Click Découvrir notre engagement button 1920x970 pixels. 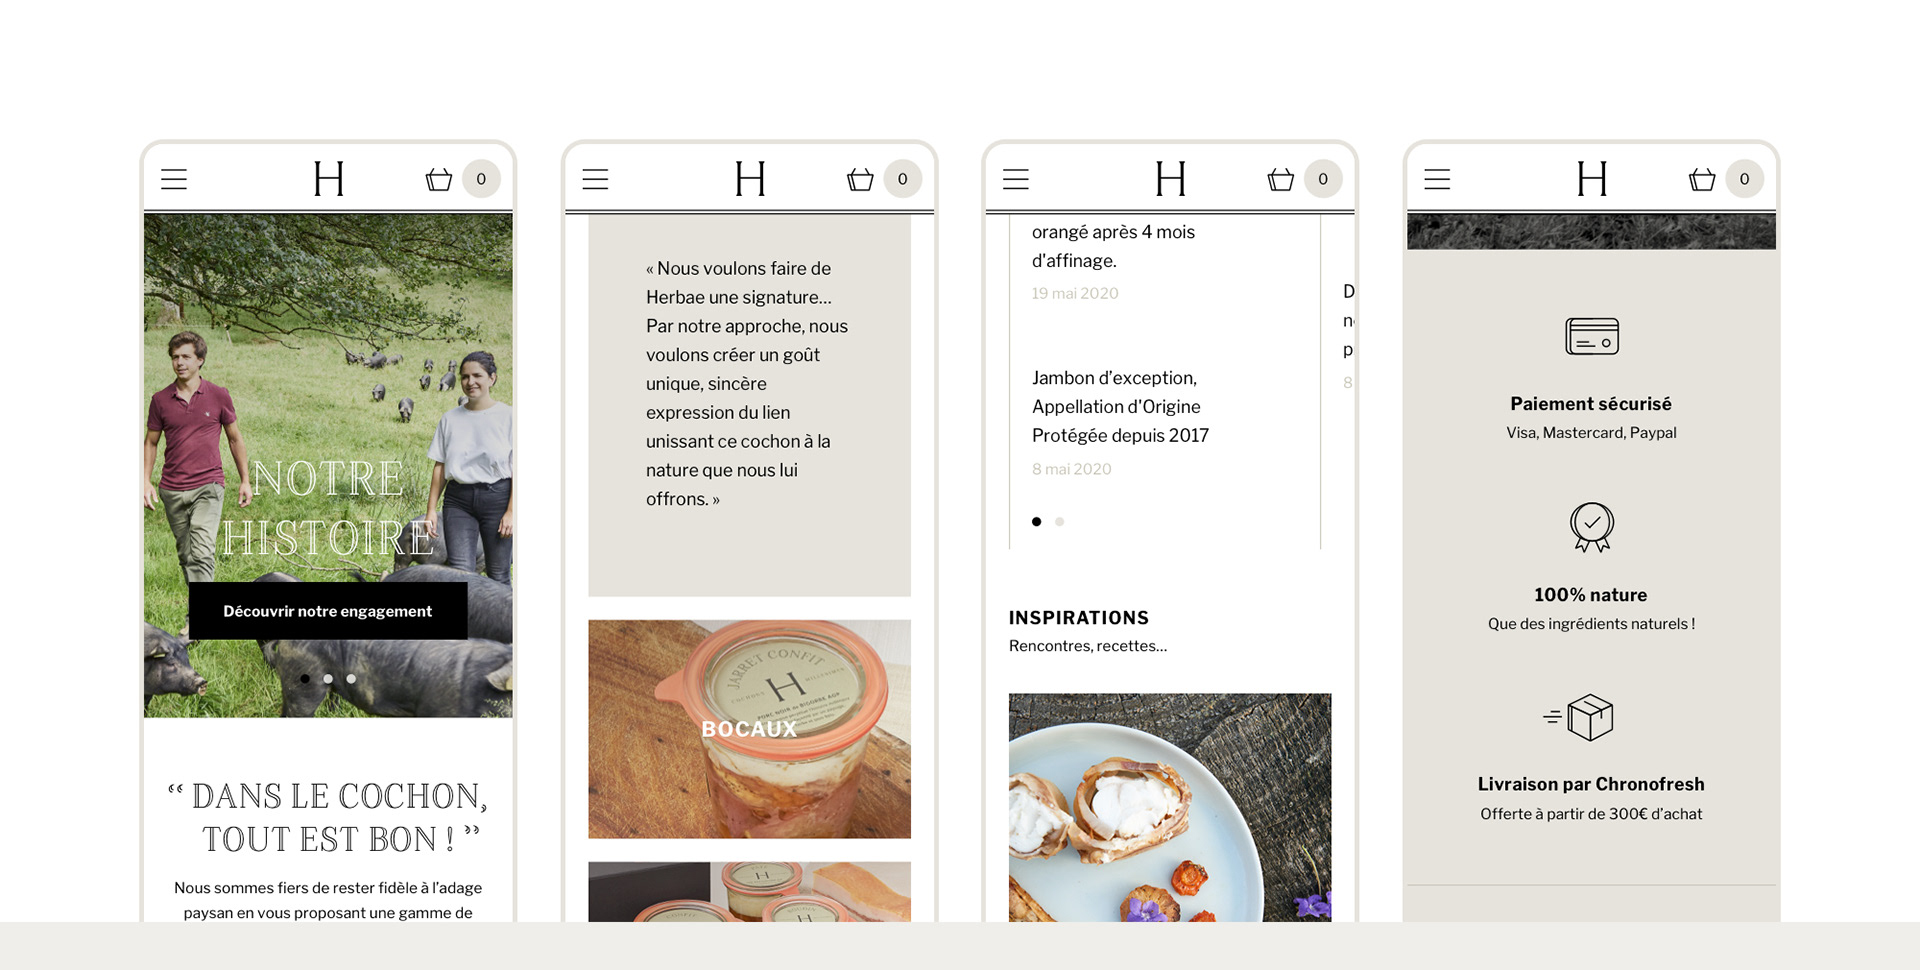click(328, 611)
